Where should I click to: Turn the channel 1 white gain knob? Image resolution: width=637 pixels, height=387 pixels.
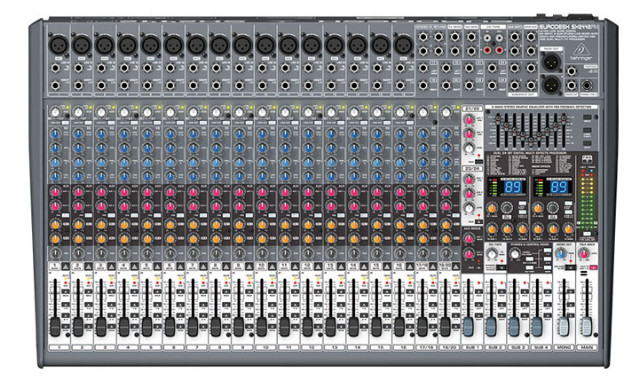[x=55, y=112]
